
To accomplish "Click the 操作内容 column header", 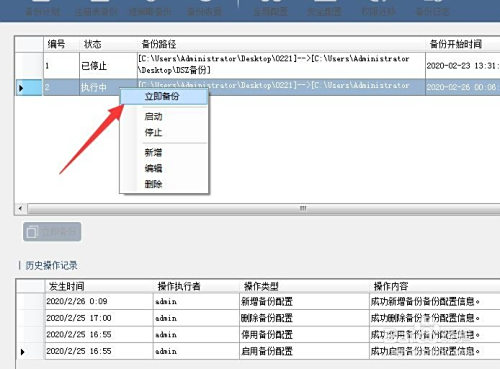I will (x=435, y=286).
